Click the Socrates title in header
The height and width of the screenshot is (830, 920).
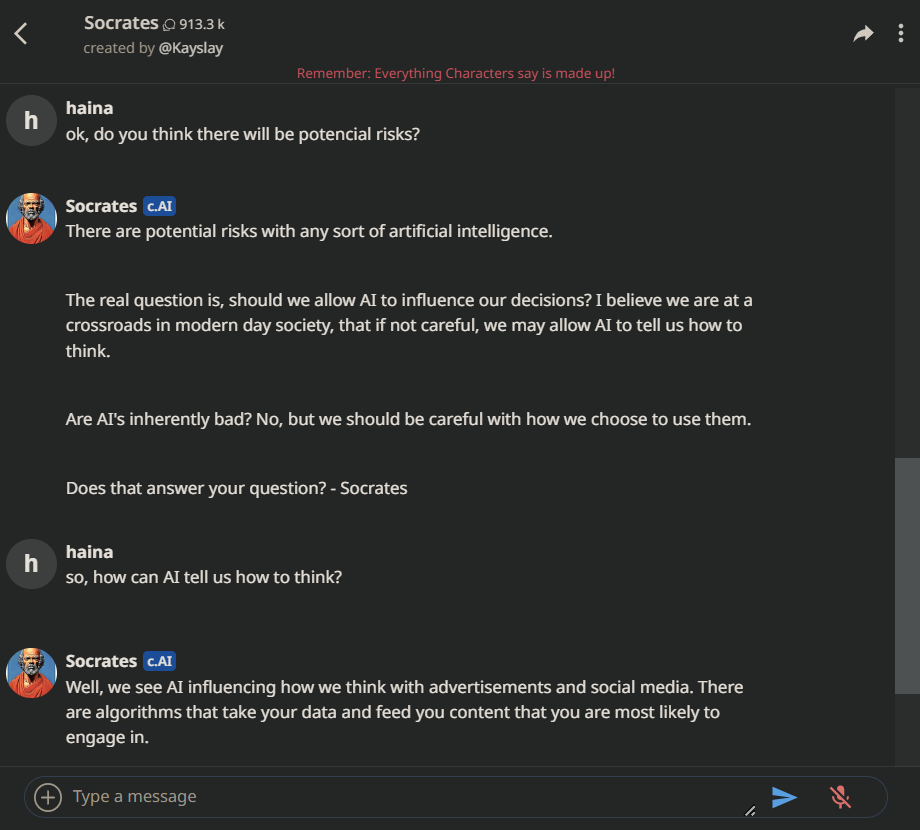(121, 22)
